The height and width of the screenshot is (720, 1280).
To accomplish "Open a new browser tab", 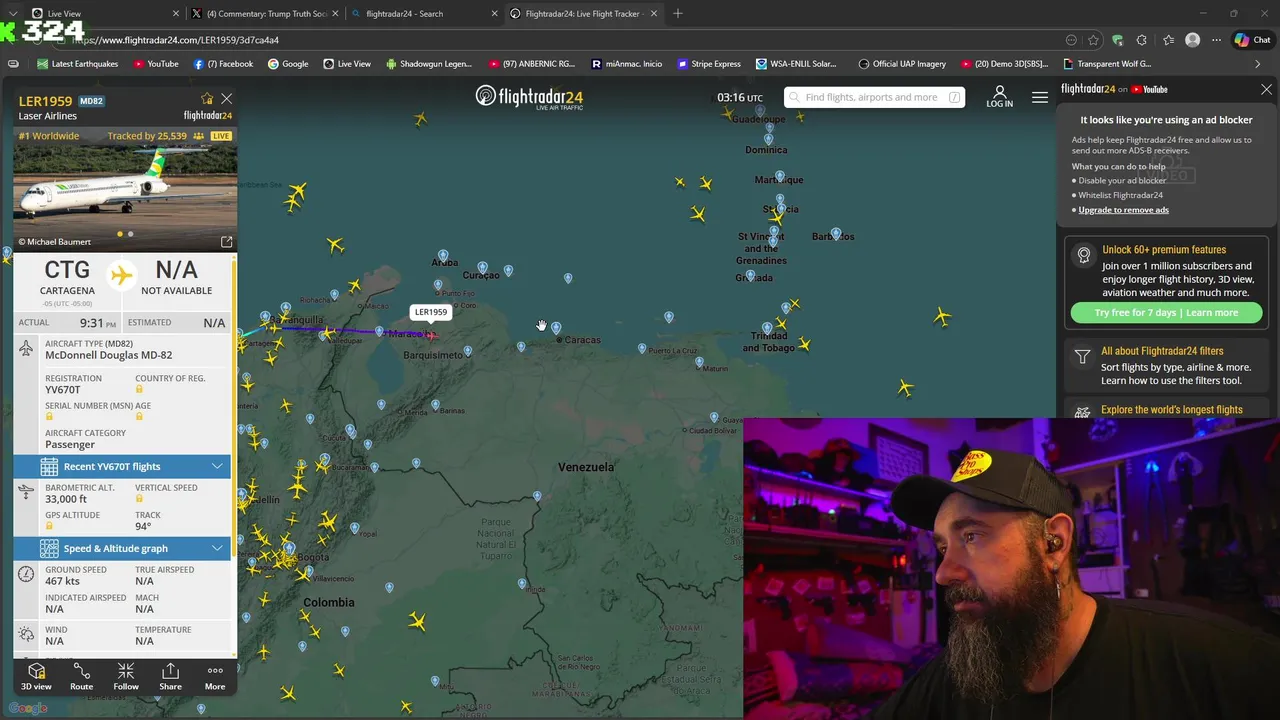I will pyautogui.click(x=678, y=13).
